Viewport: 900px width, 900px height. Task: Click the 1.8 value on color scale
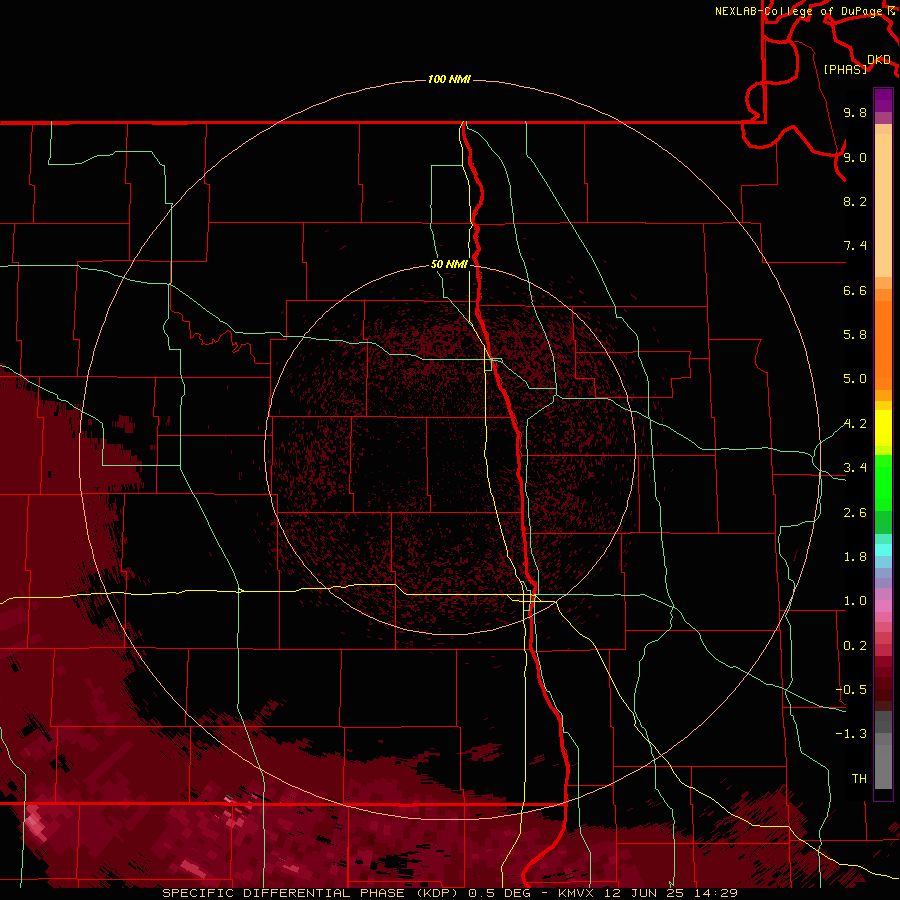(855, 557)
